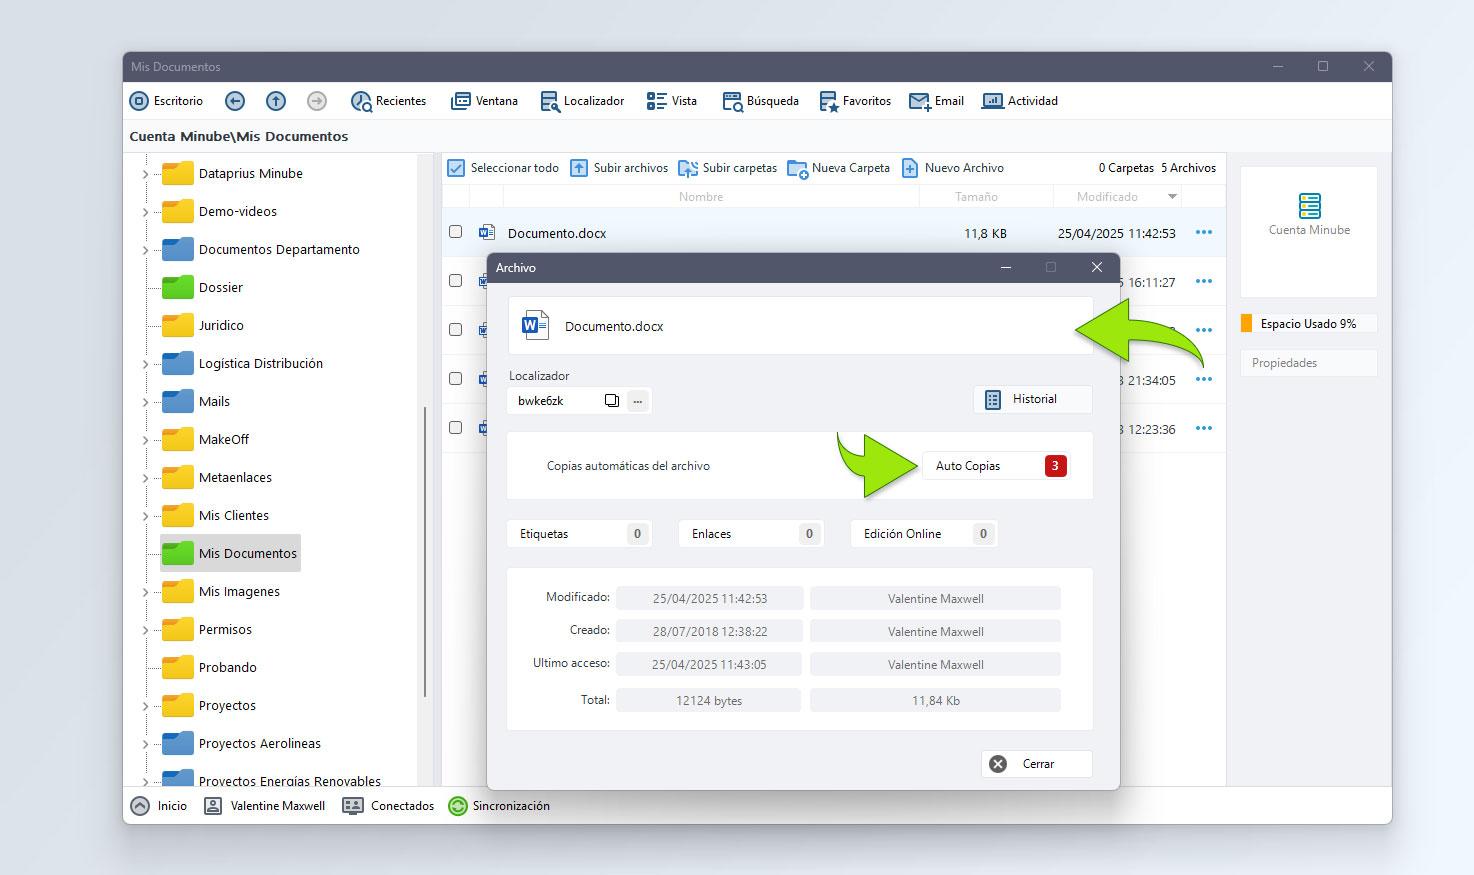Click the Escritorio toolbar icon
Image resolution: width=1474 pixels, height=875 pixels.
pos(140,101)
